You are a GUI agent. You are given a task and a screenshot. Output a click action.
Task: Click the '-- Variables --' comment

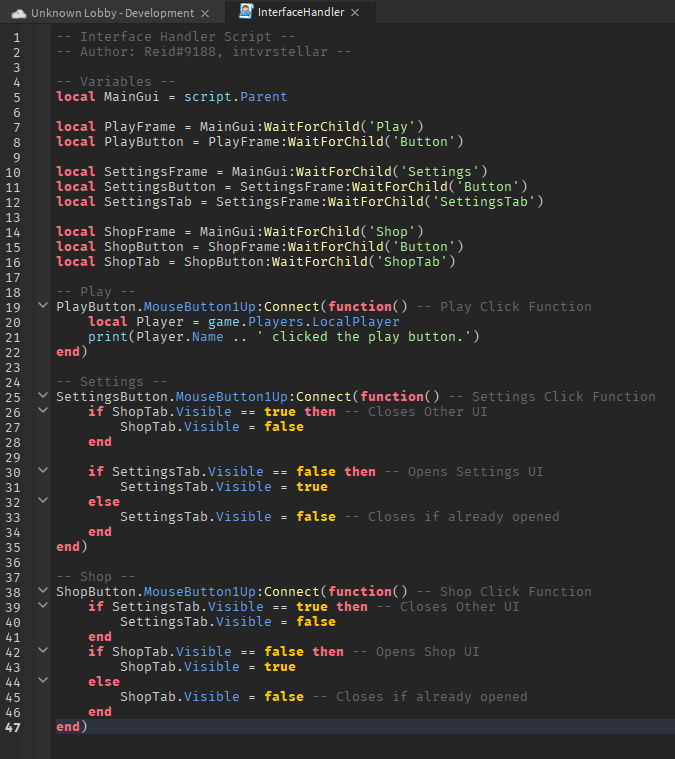coord(115,82)
